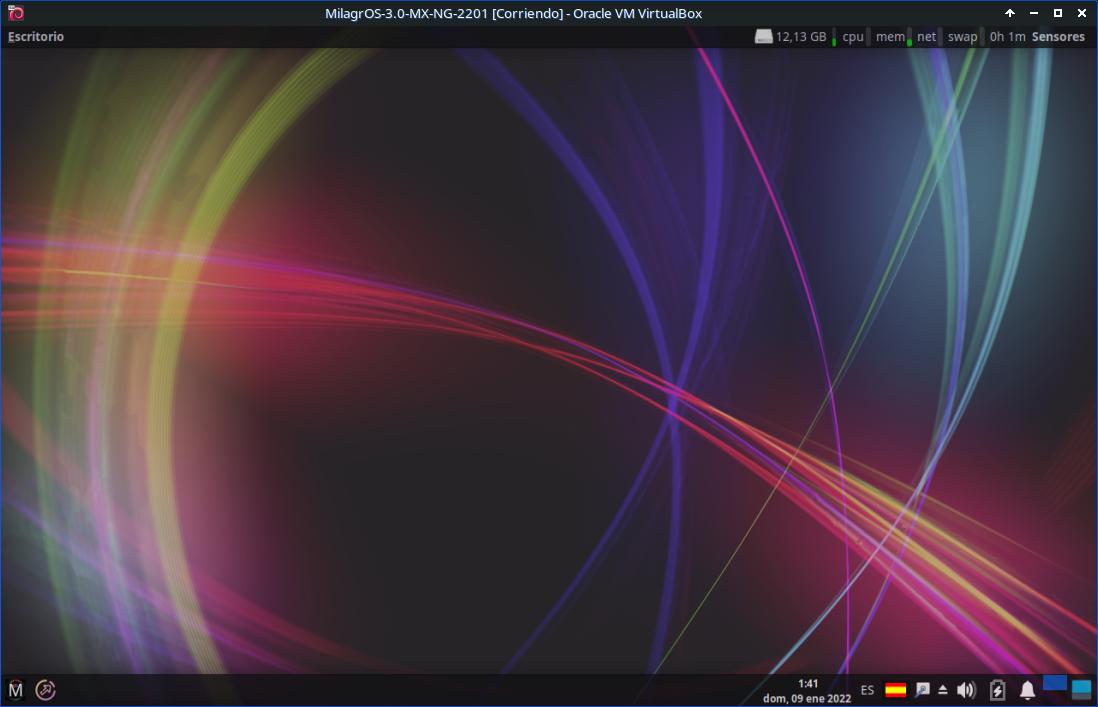The height and width of the screenshot is (707, 1098).
Task: Click the Sensores label in top panel
Action: pyautogui.click(x=1058, y=37)
